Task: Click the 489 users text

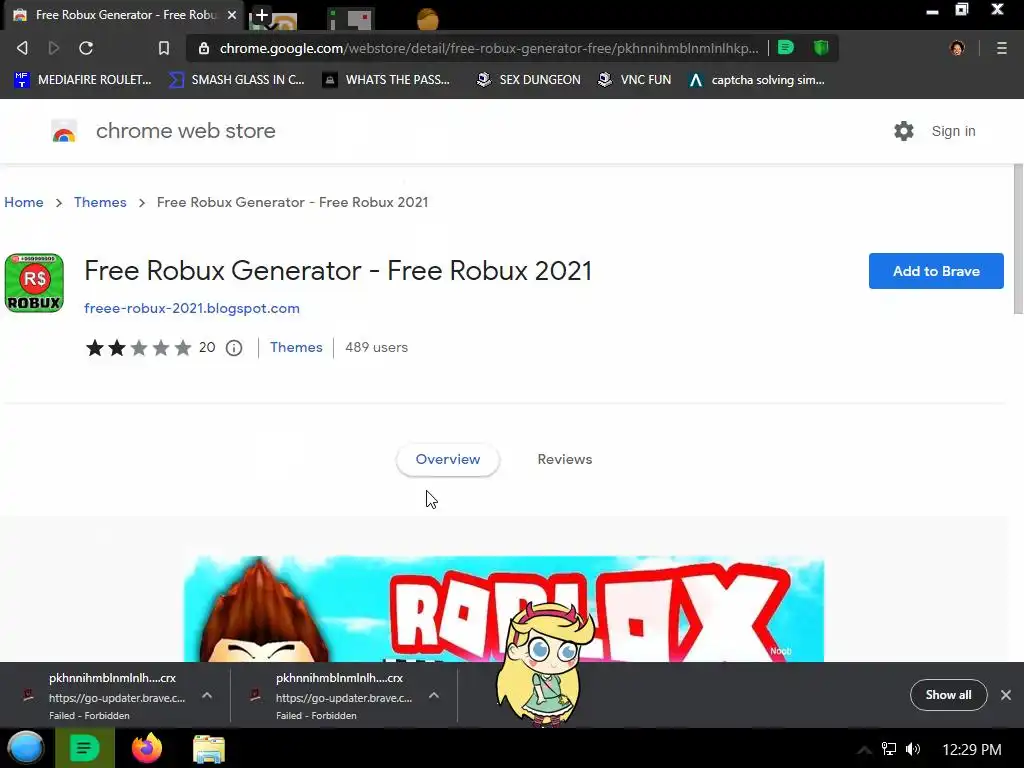Action: (376, 347)
